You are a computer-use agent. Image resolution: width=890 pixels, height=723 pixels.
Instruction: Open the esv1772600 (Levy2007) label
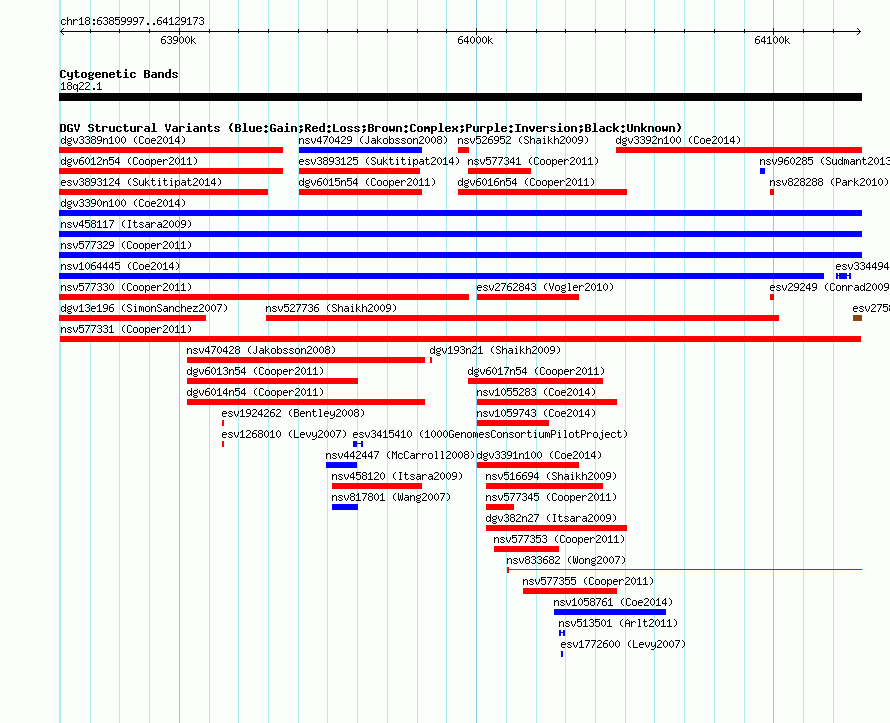coord(623,644)
